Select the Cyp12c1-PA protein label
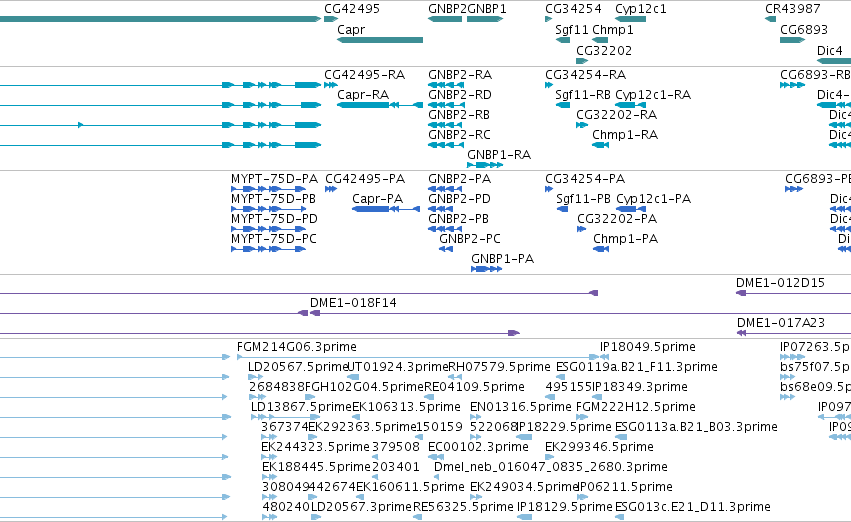Viewport: 851px width, 522px height. pyautogui.click(x=653, y=199)
